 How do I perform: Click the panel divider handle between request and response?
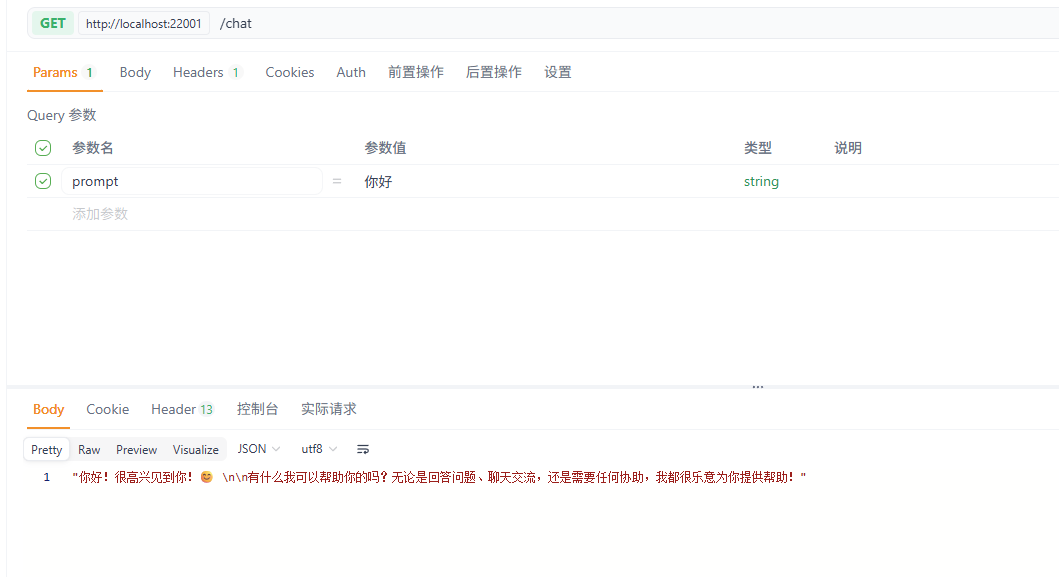pyautogui.click(x=757, y=385)
